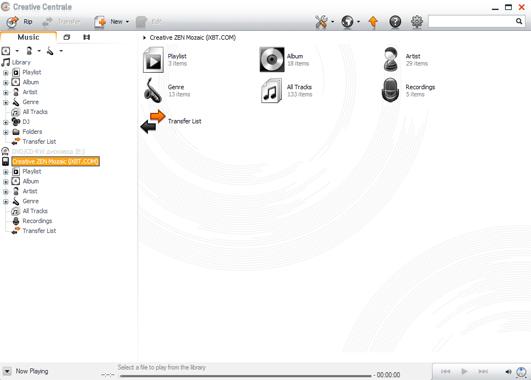The height and width of the screenshot is (380, 531).
Task: Expand the Library Playlist node
Action: point(5,73)
